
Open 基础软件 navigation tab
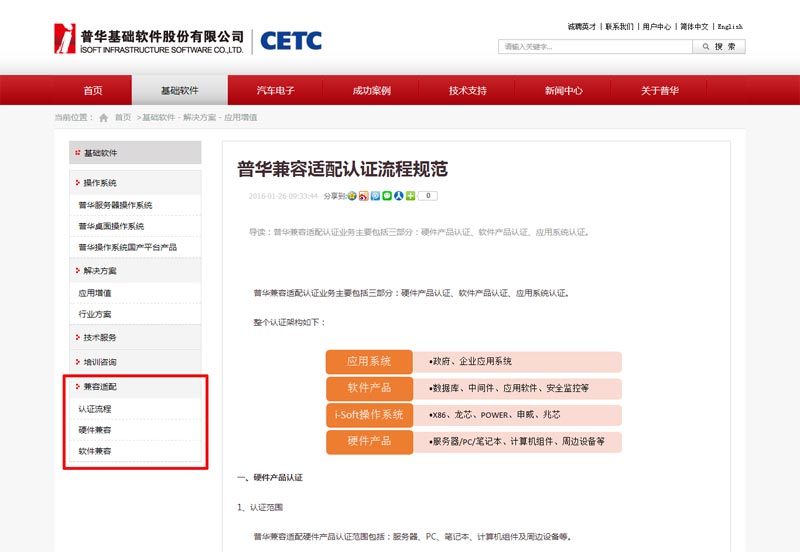click(x=180, y=90)
